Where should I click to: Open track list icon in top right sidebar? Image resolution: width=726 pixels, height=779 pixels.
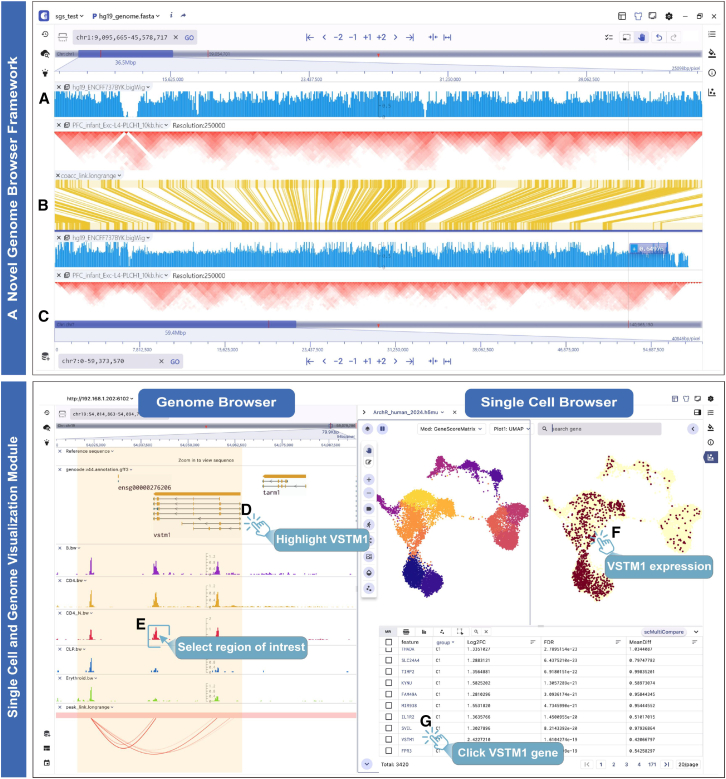(712, 34)
